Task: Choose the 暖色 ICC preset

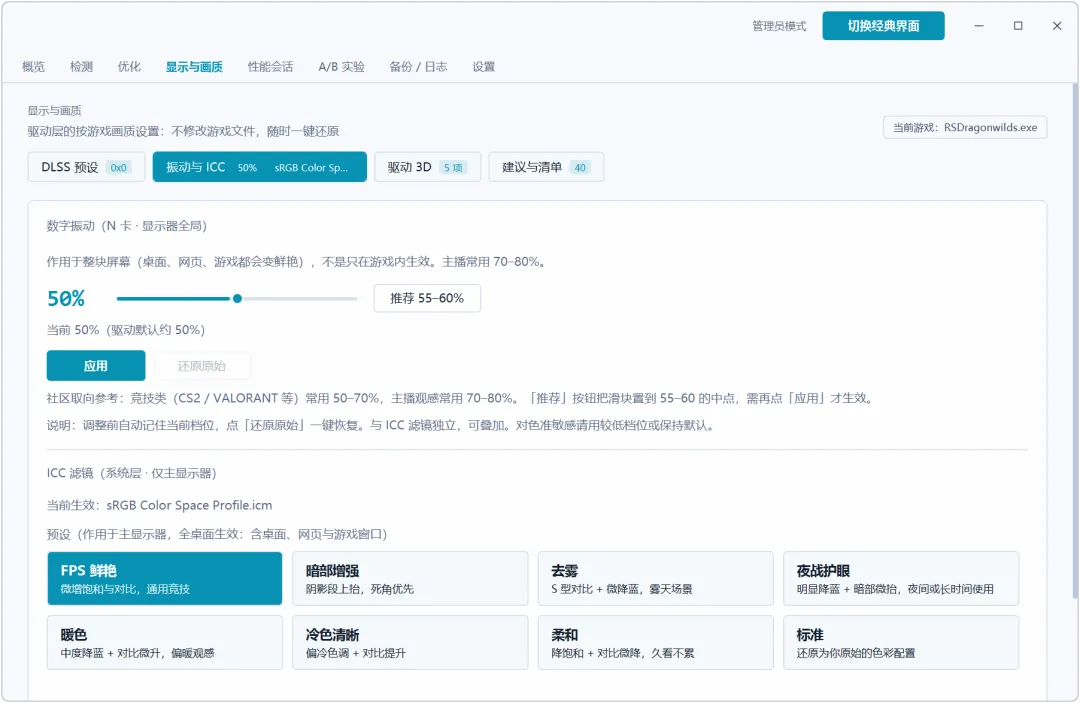Action: (x=165, y=642)
